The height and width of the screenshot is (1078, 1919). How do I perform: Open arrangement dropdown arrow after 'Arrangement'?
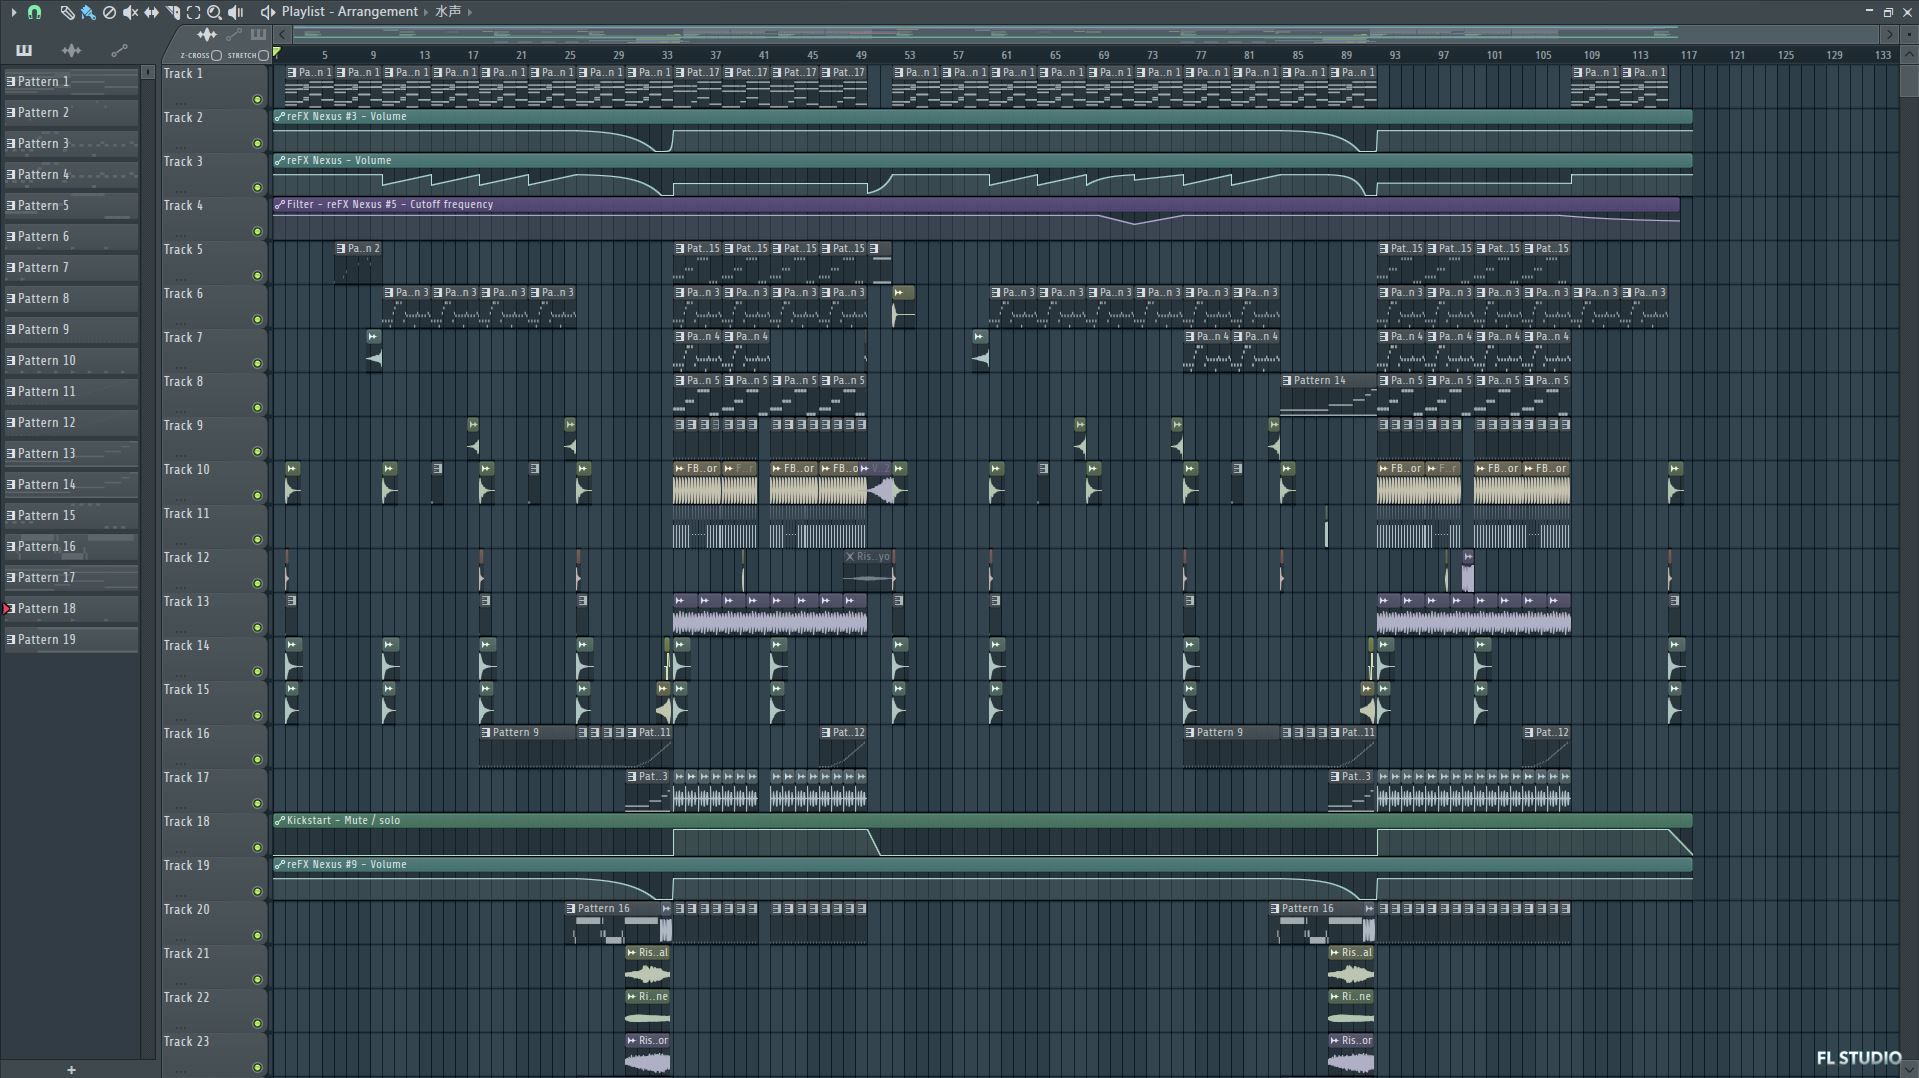[426, 12]
